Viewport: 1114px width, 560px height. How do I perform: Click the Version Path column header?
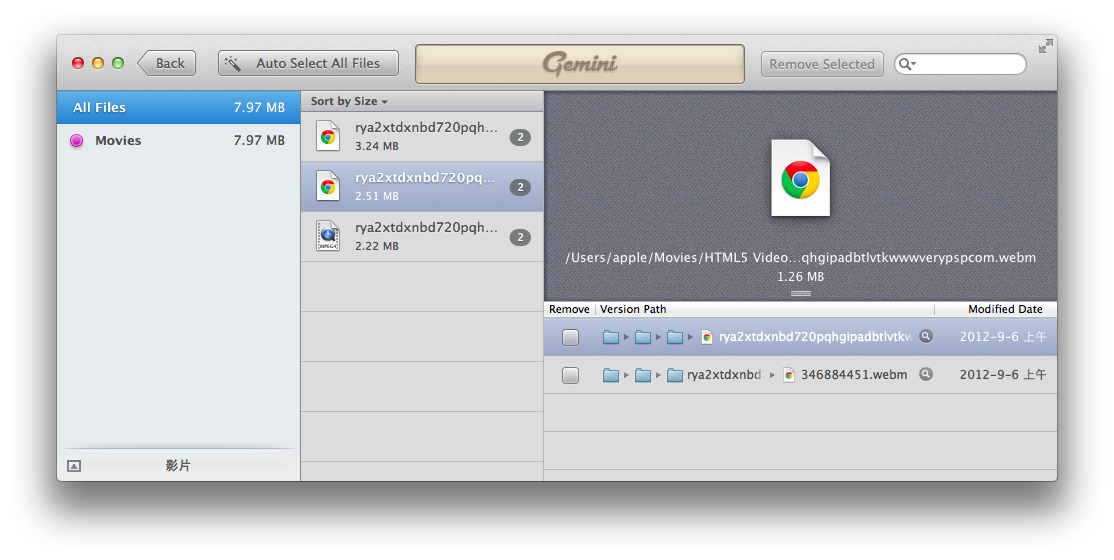pyautogui.click(x=633, y=309)
